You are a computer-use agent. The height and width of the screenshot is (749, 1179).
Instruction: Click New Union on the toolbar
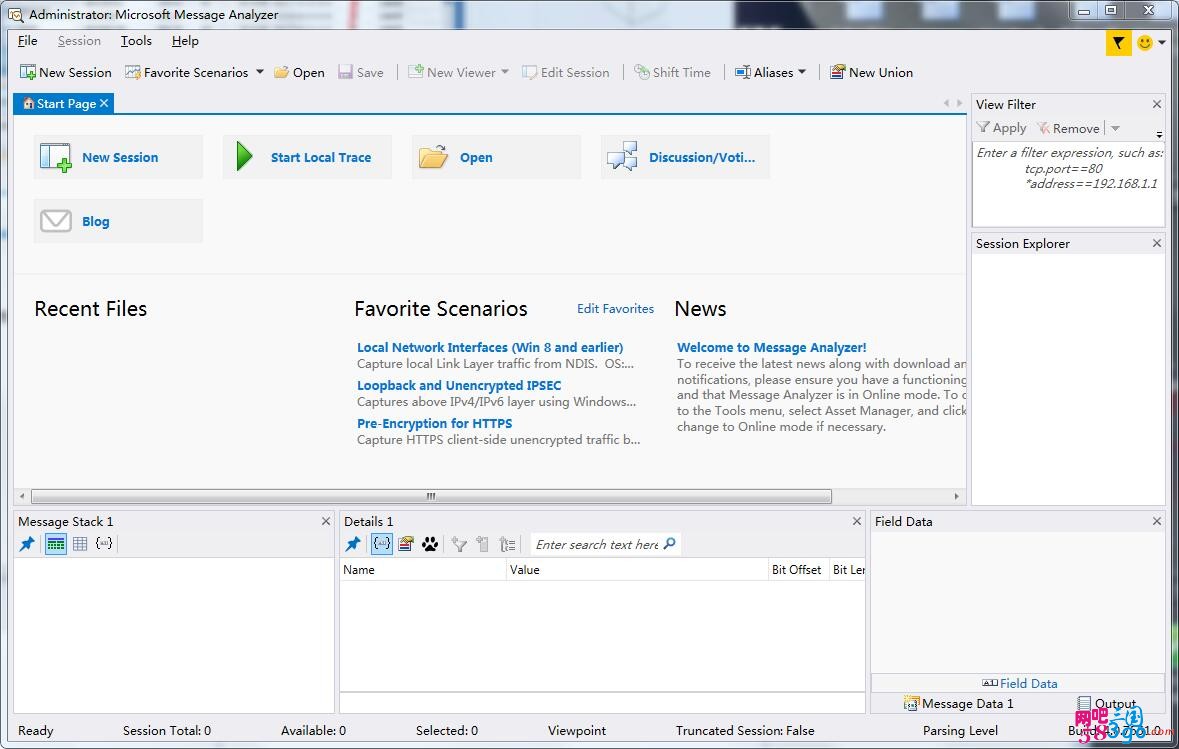tap(871, 72)
